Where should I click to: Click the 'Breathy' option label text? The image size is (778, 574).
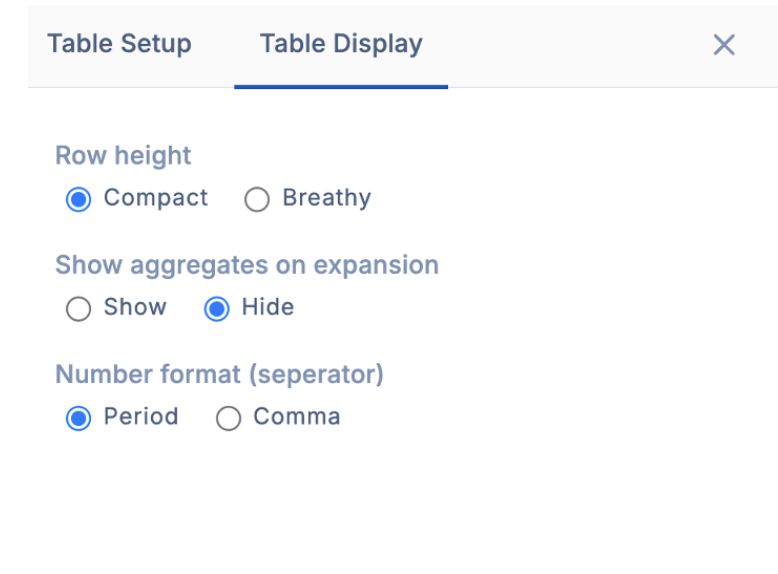tap(326, 198)
